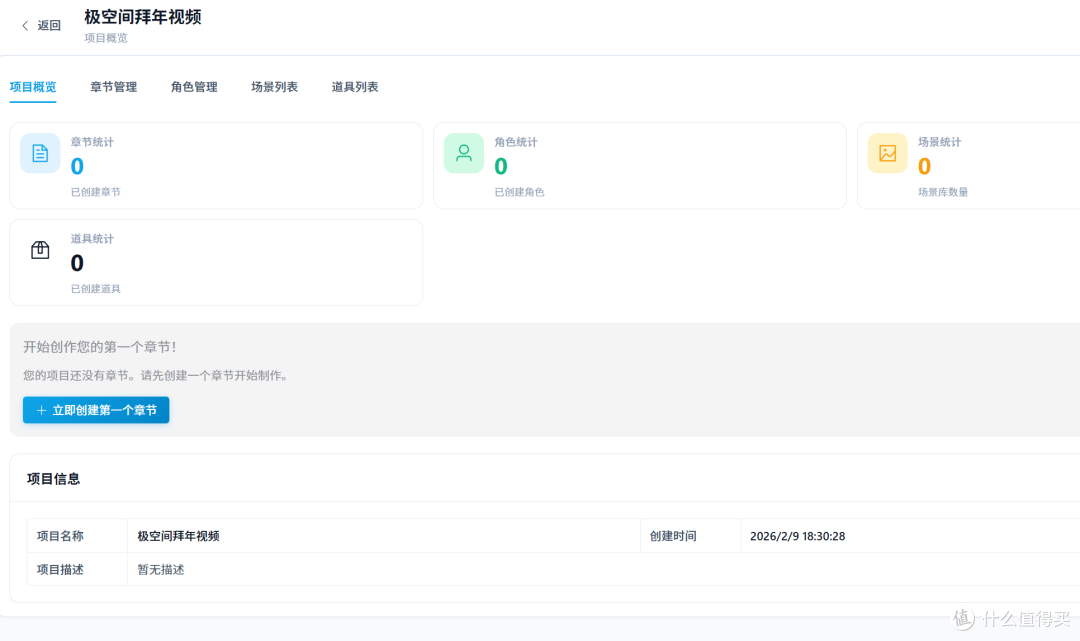1080x641 pixels.
Task: Click the 项目描述 table label
Action: (x=60, y=569)
